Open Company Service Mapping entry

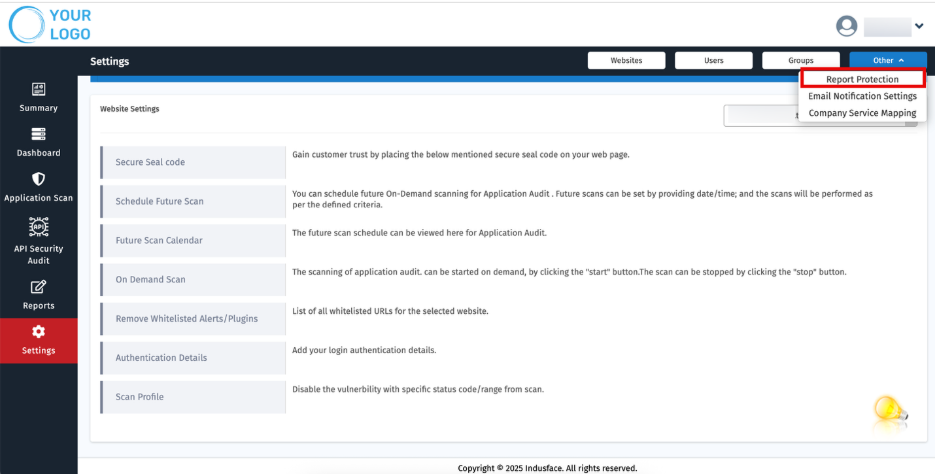coord(862,113)
